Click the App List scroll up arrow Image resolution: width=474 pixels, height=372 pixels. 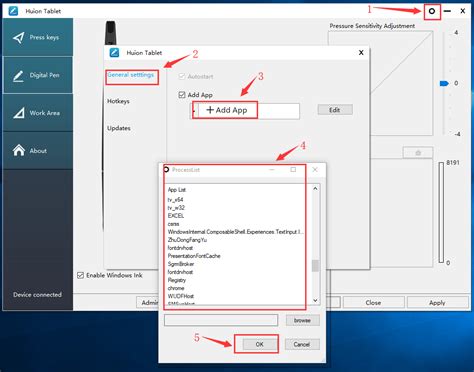[315, 189]
